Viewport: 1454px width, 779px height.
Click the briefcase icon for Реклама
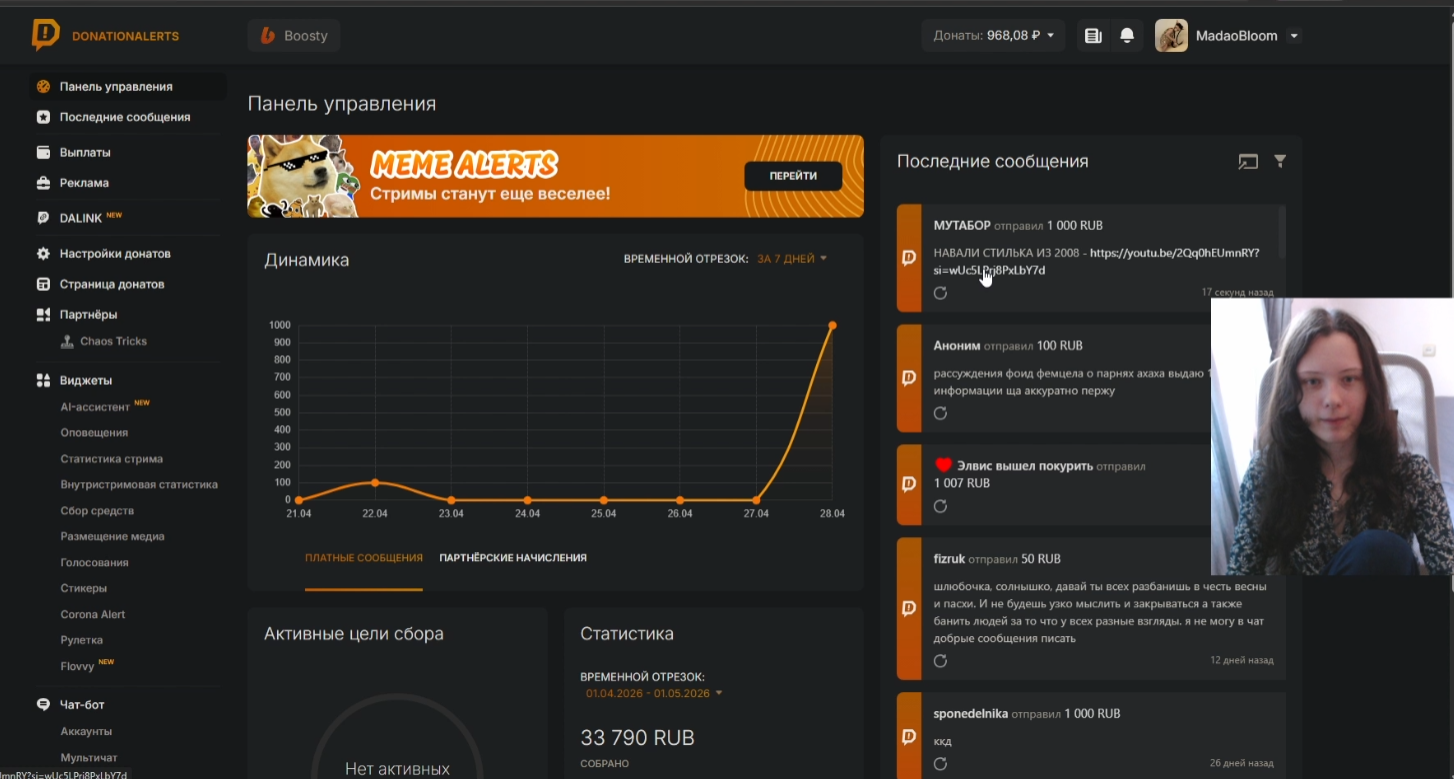43,183
